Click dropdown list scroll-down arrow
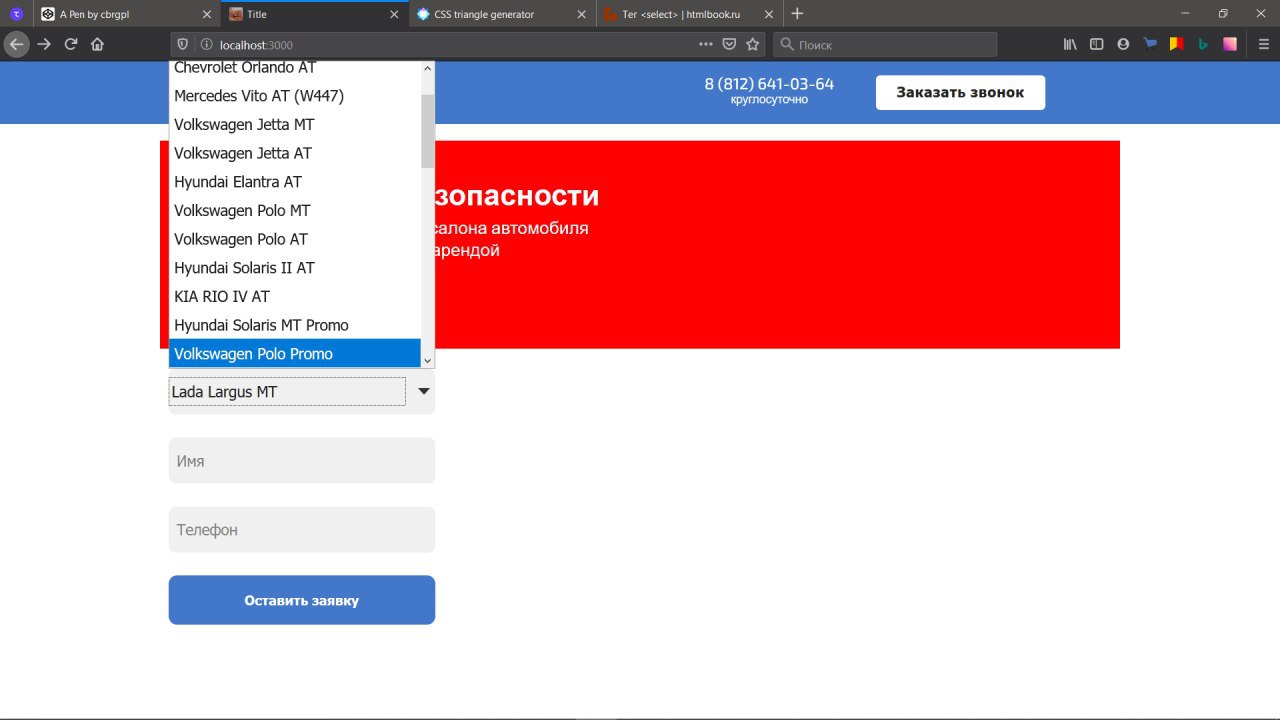 pyautogui.click(x=428, y=360)
